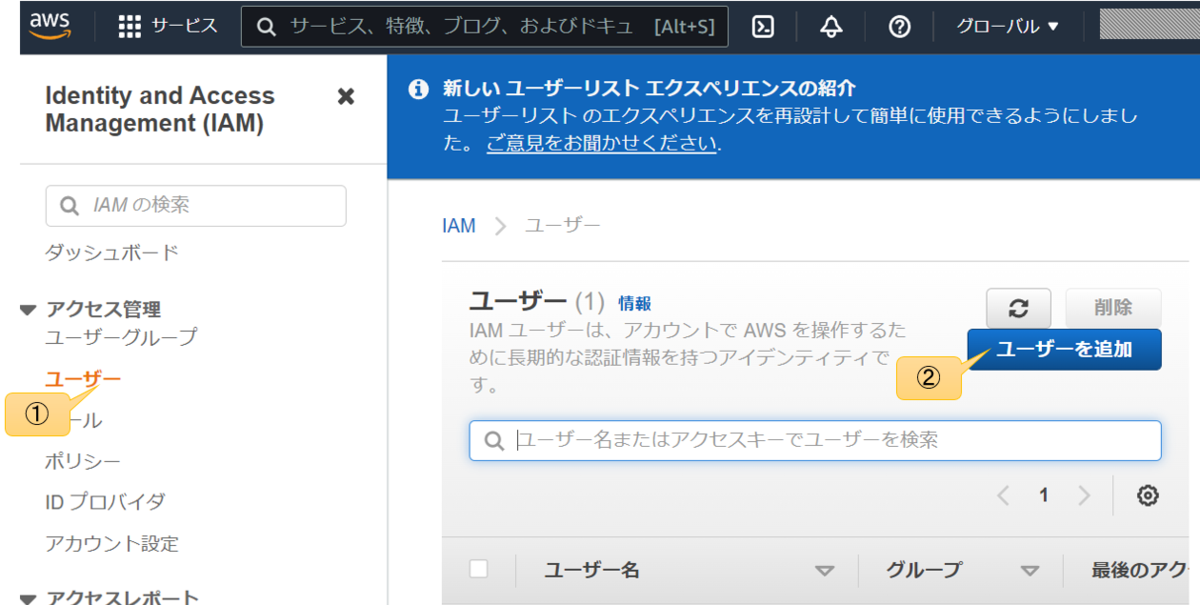Open the グローバル region dropdown
This screenshot has height=605, width=1200.
(1007, 27)
